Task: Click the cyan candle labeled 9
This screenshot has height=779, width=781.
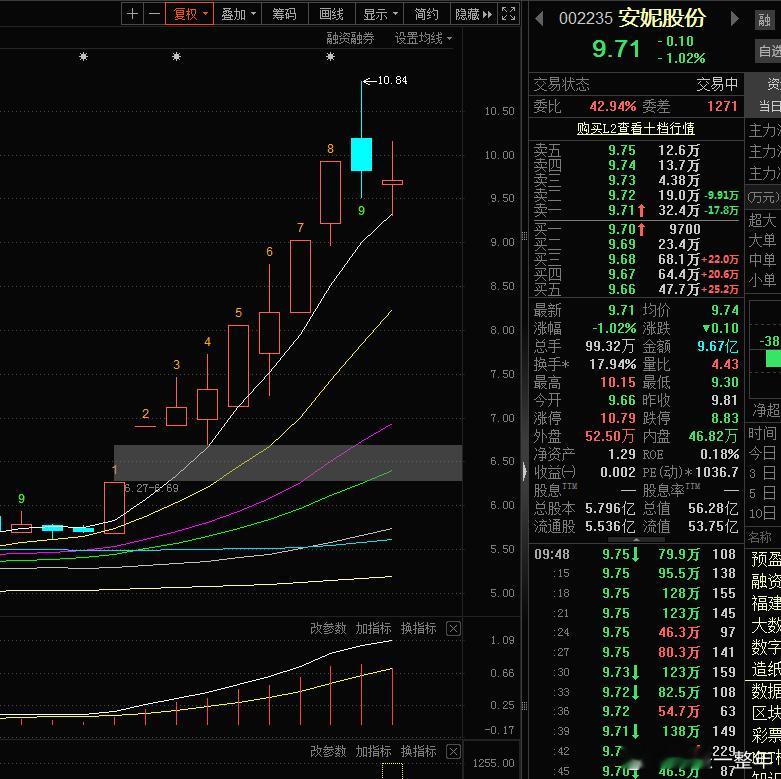Action: 361,154
